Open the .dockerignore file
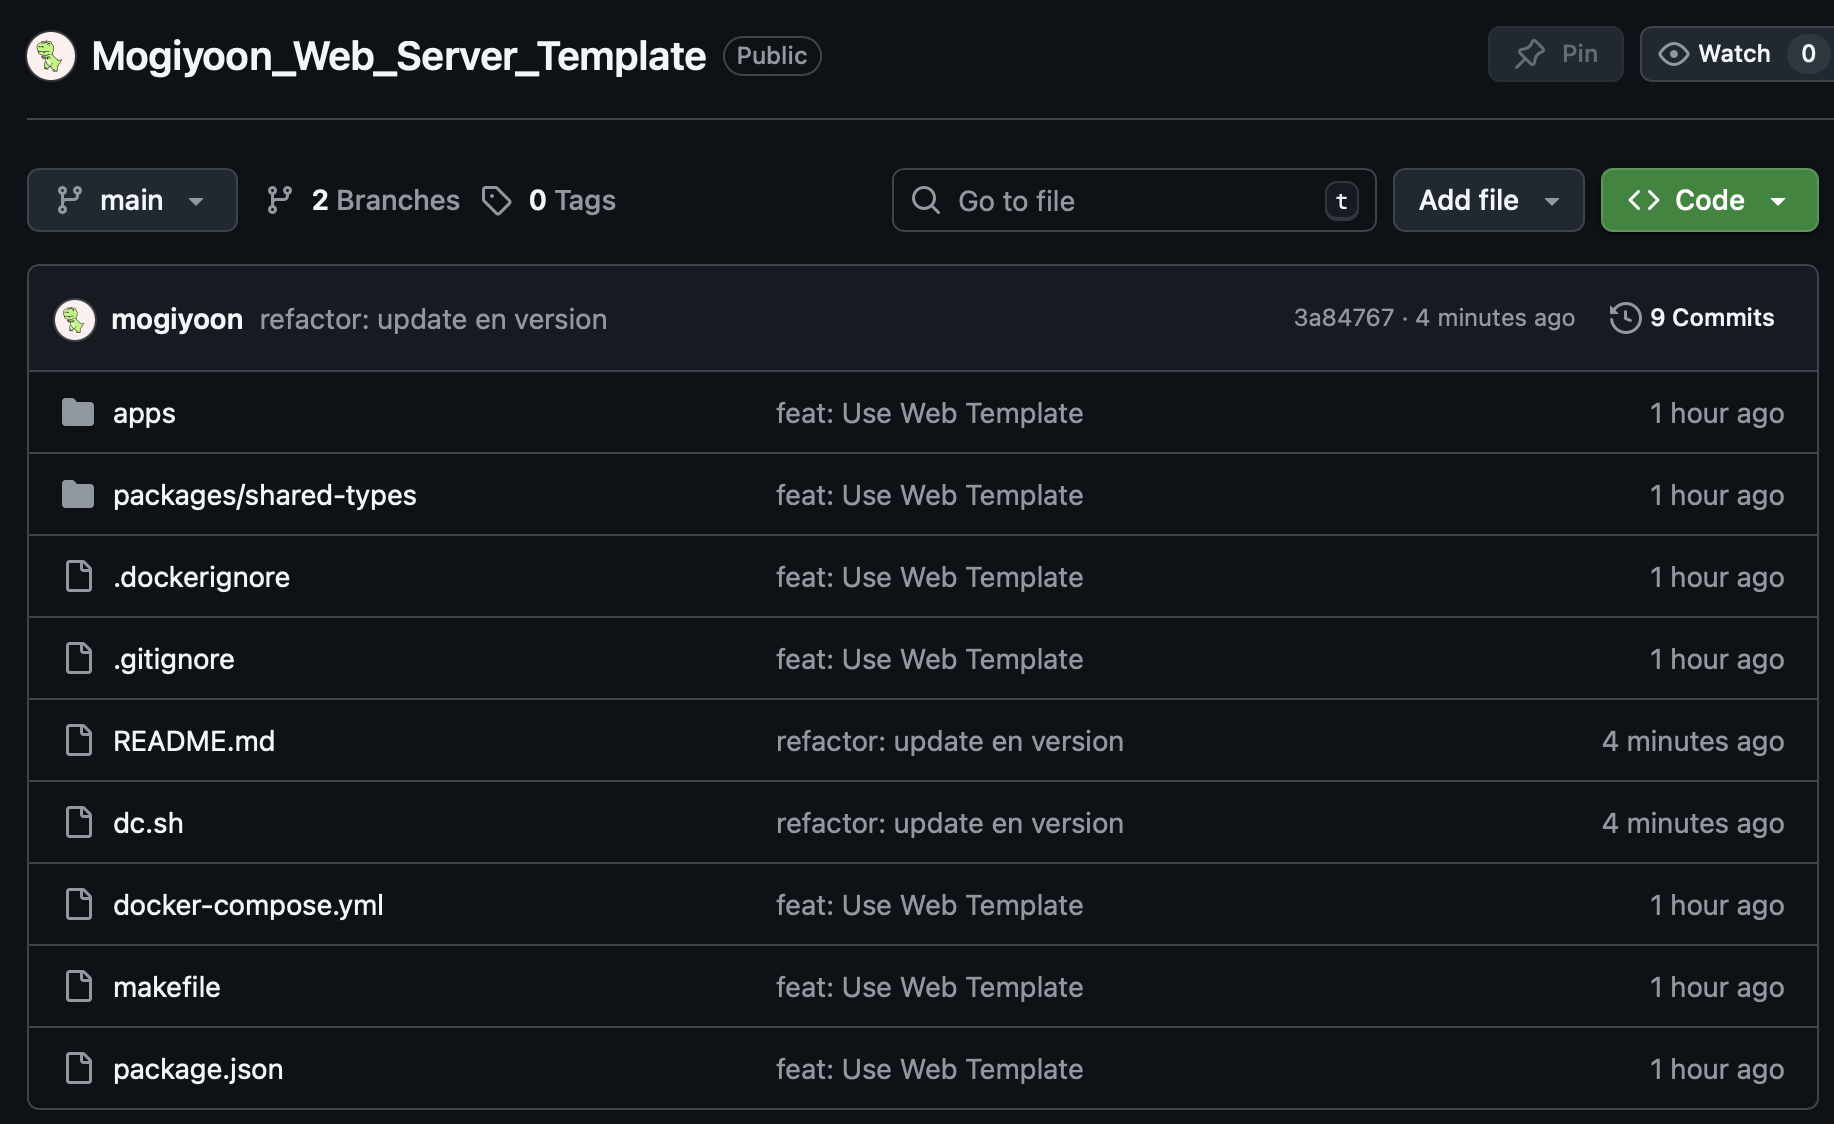Image resolution: width=1834 pixels, height=1124 pixels. pyautogui.click(x=201, y=577)
